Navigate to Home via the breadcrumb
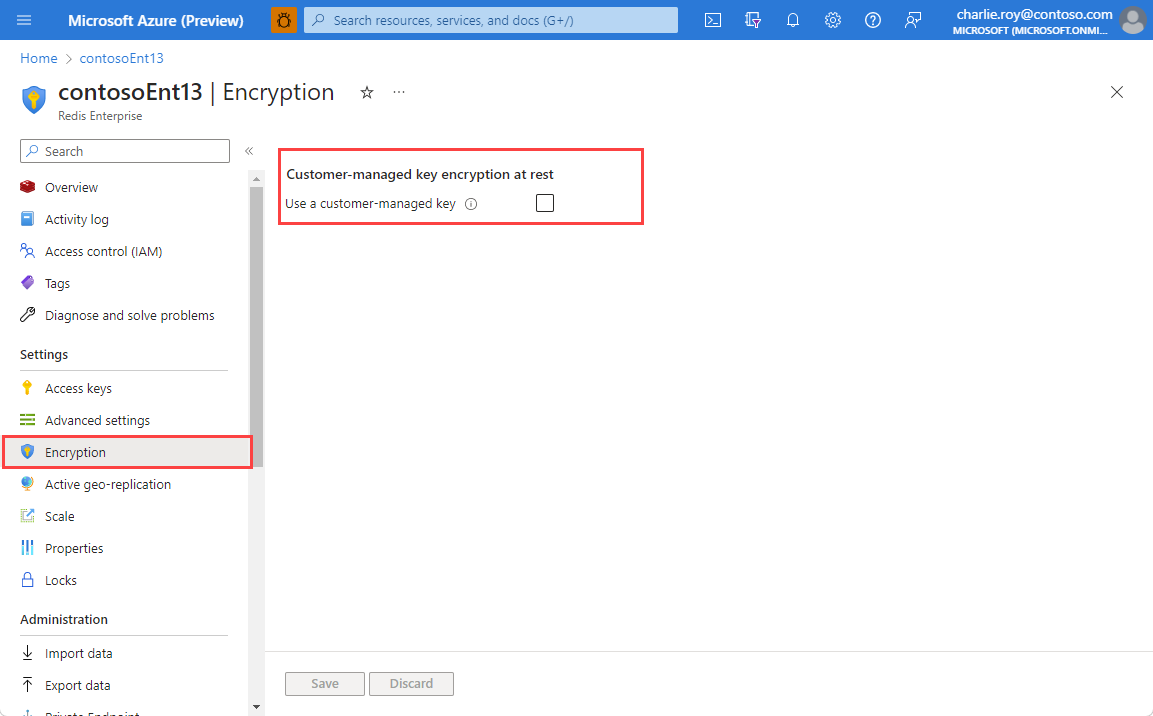This screenshot has height=716, width=1153. [38, 57]
